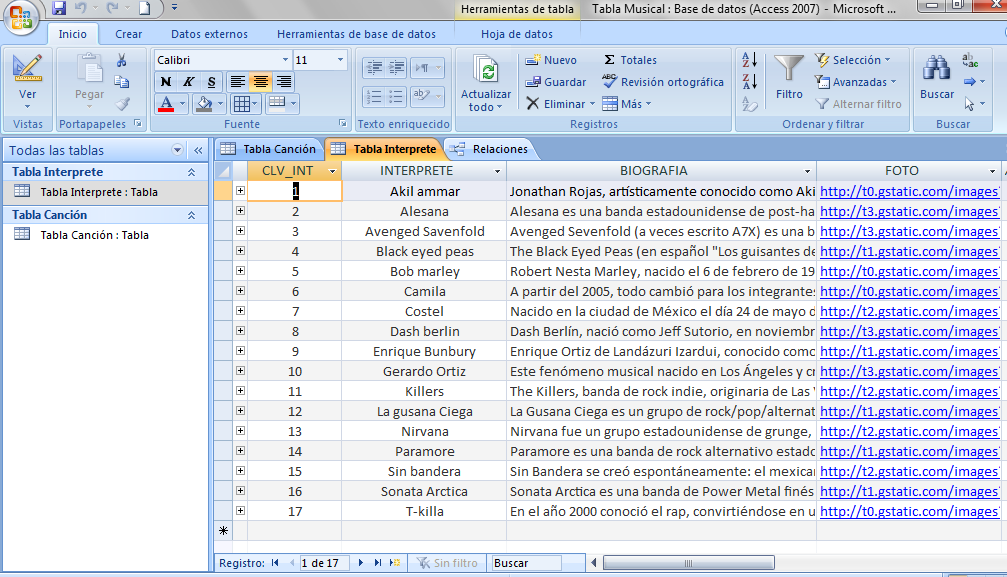Click the new blank record navigation icon
Viewport: 1007px width, 577px height.
[x=395, y=563]
